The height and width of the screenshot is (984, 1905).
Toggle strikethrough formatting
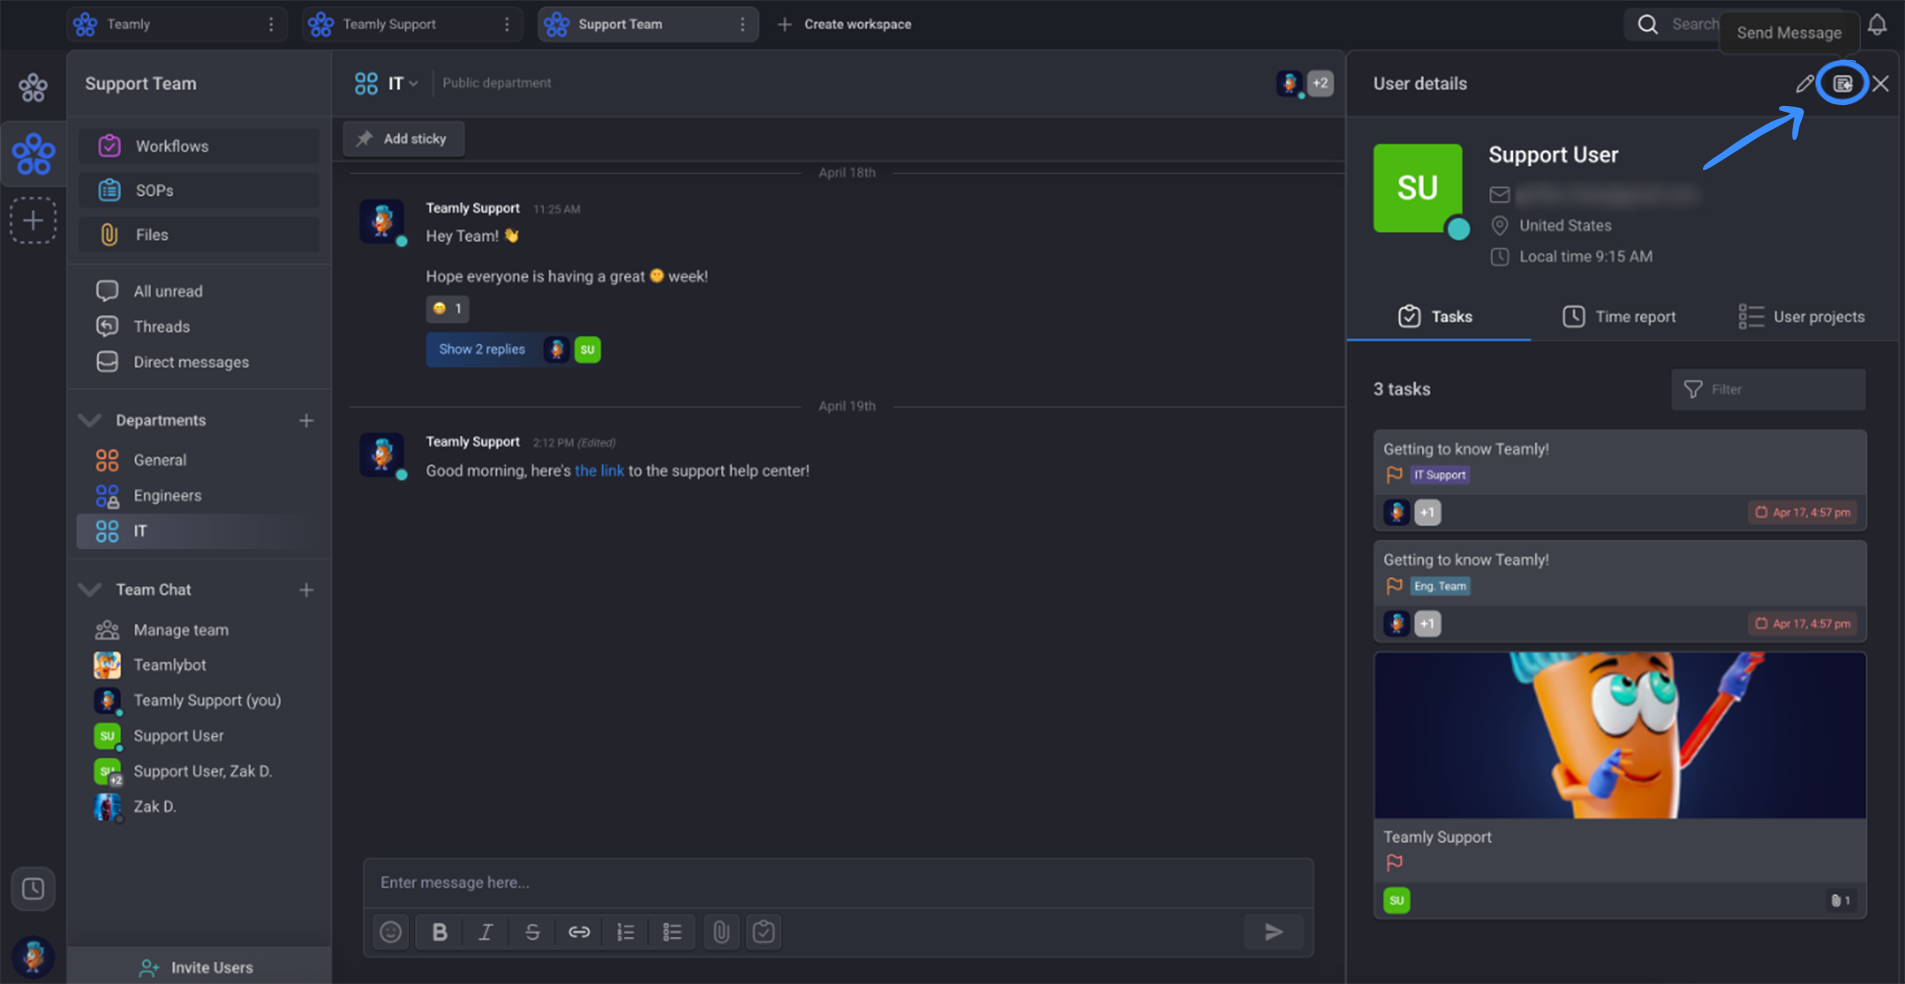click(532, 932)
